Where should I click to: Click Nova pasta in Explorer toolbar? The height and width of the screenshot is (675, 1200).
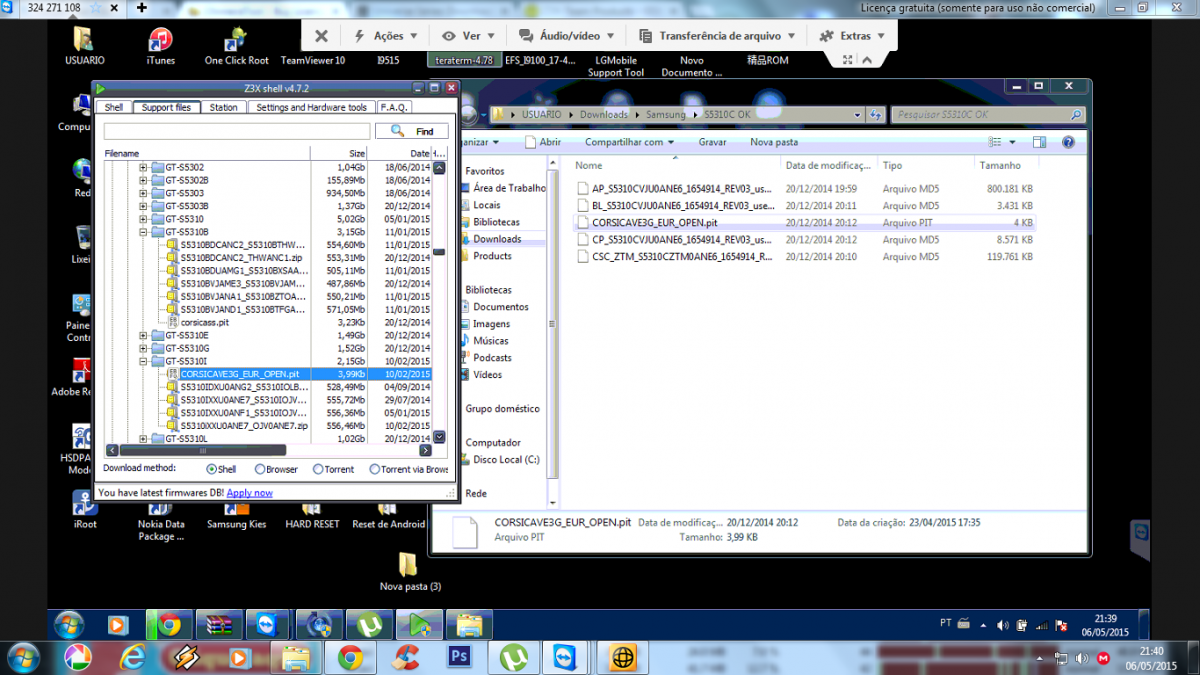[x=774, y=142]
